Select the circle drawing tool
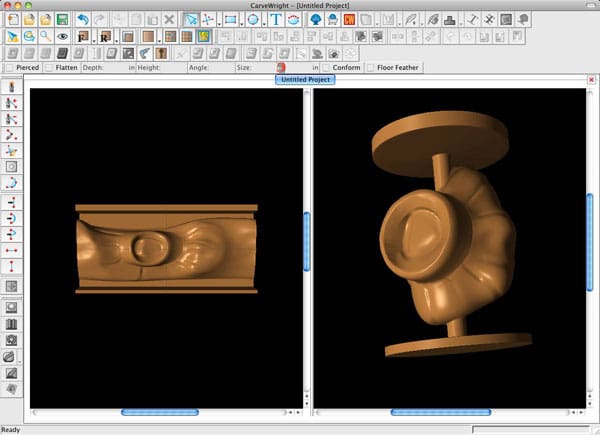 click(253, 20)
